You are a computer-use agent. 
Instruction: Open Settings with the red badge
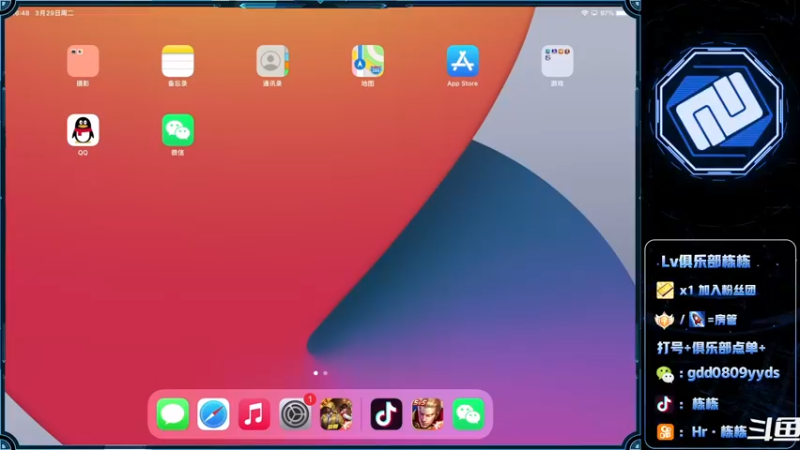click(295, 414)
